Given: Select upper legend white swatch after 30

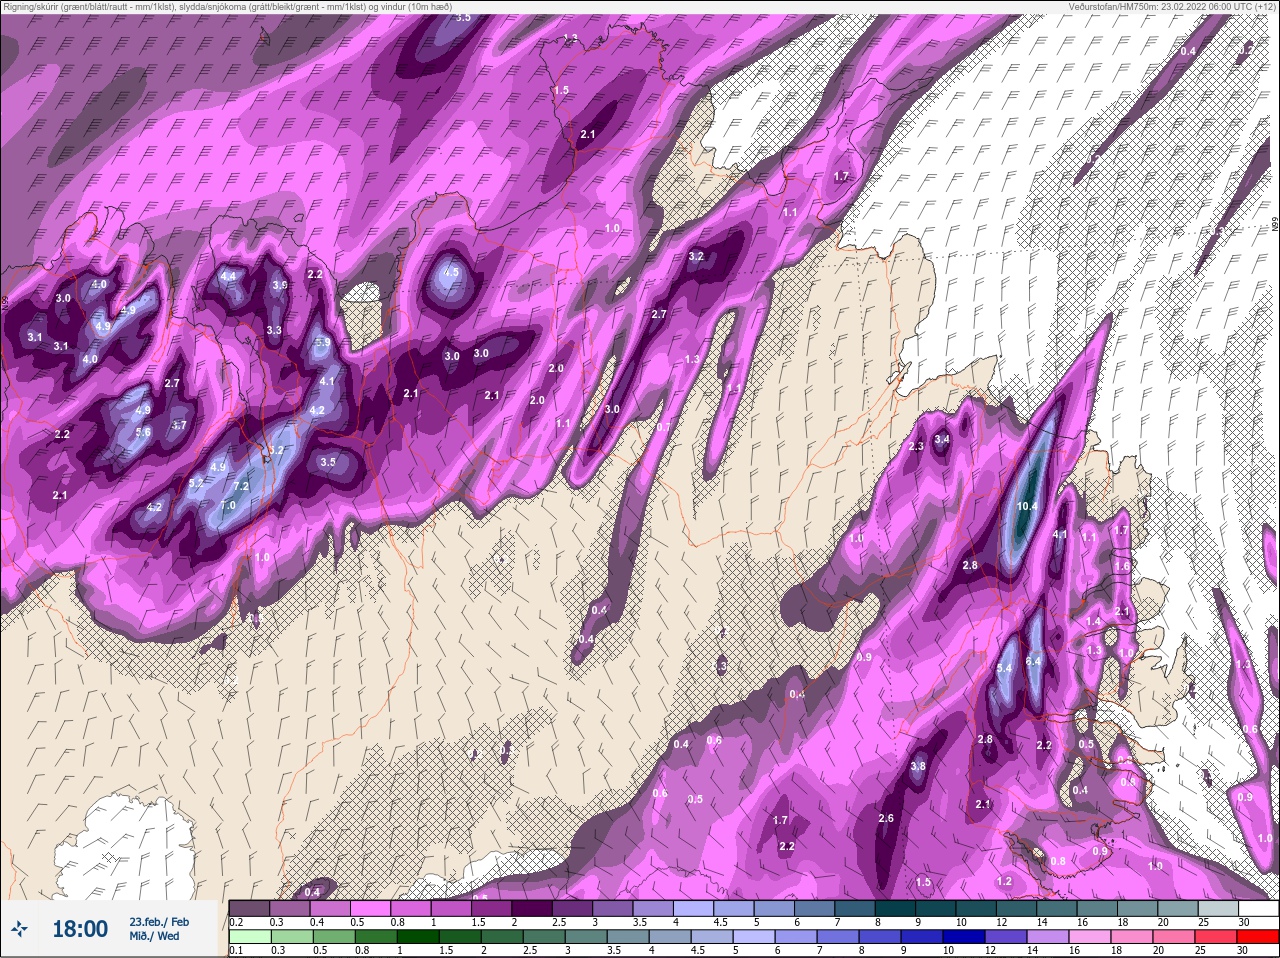Looking at the screenshot, I should point(1258,909).
